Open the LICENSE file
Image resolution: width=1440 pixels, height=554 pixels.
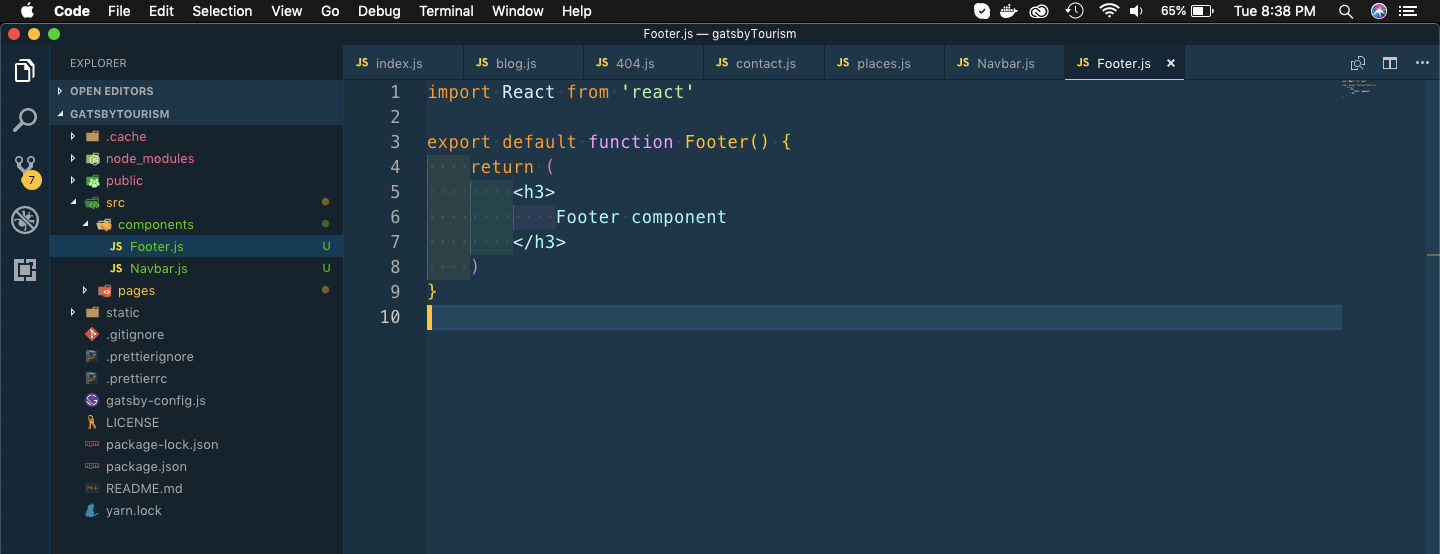pyautogui.click(x=196, y=422)
